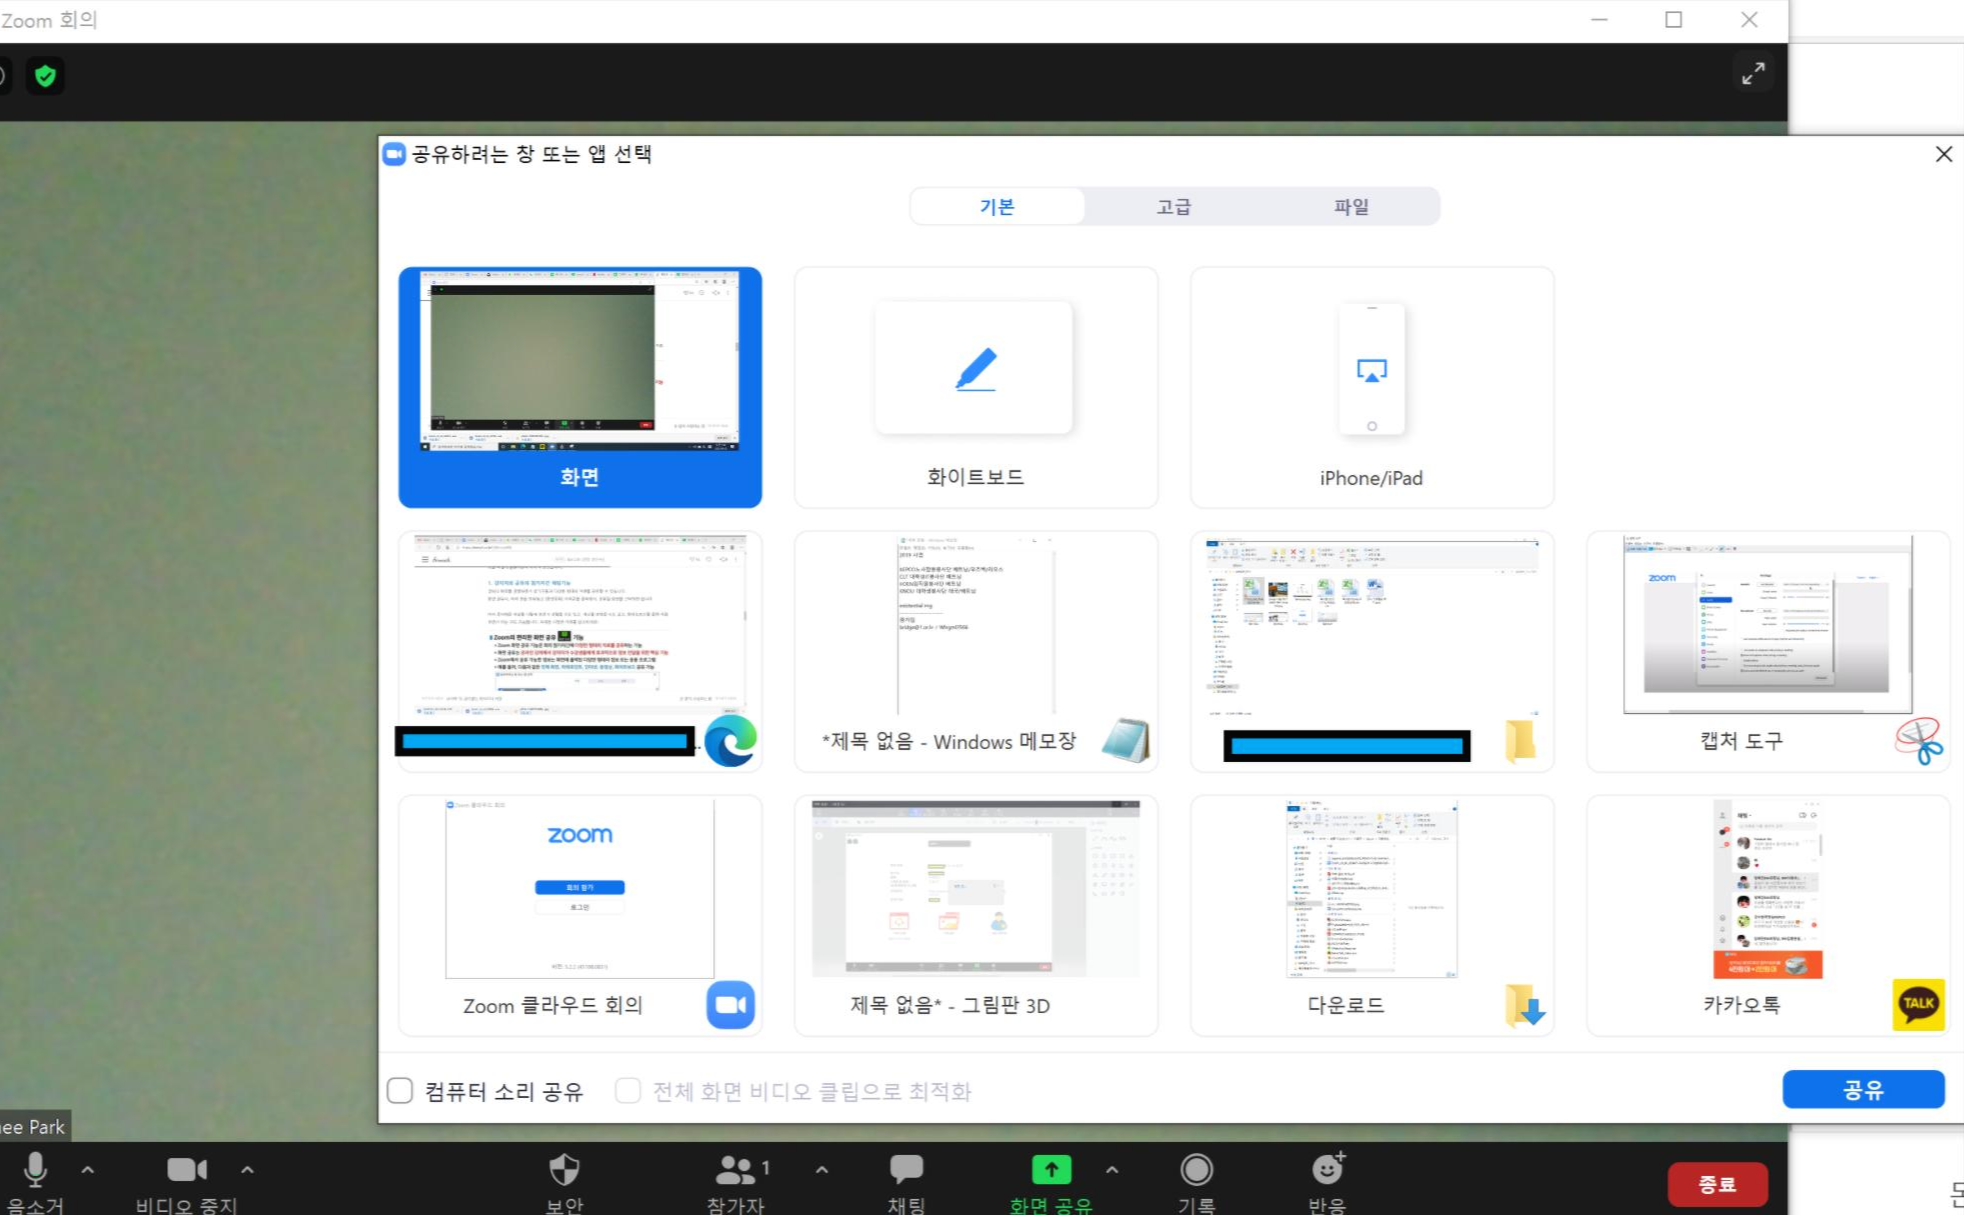Click the blue 공유 (Share) button
Viewport: 1964px width, 1215px height.
[x=1862, y=1089]
